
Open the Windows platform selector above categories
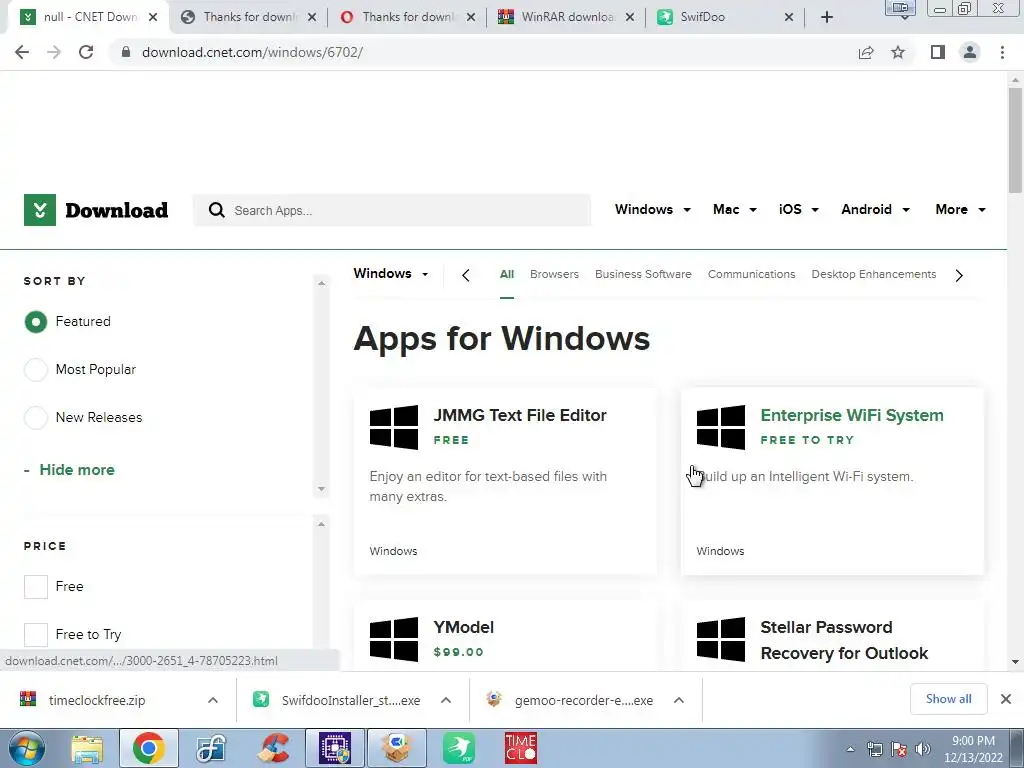[x=391, y=274]
